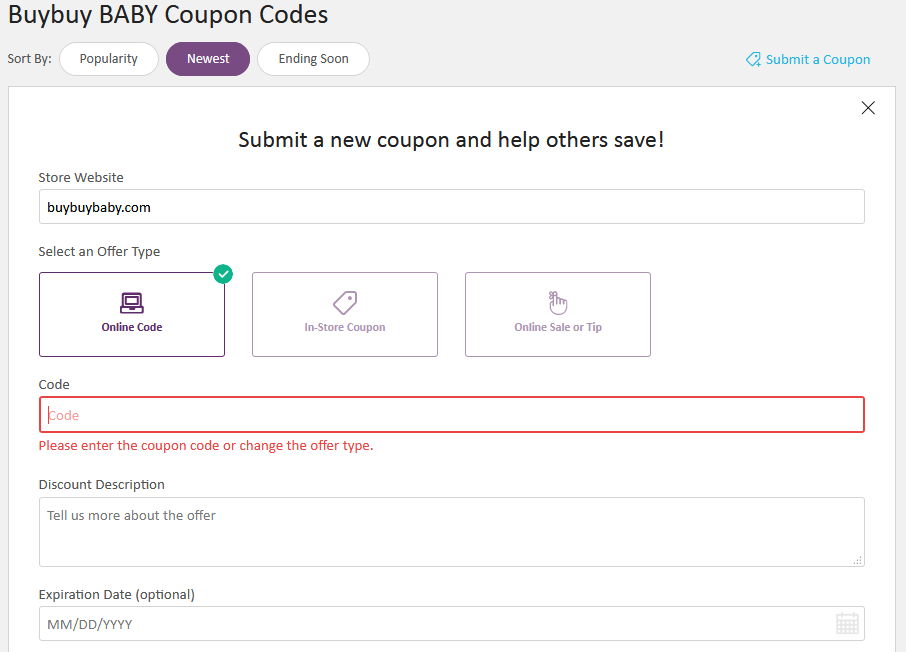Open the calendar icon in Expiration Date
This screenshot has height=652, width=906.
point(847,624)
